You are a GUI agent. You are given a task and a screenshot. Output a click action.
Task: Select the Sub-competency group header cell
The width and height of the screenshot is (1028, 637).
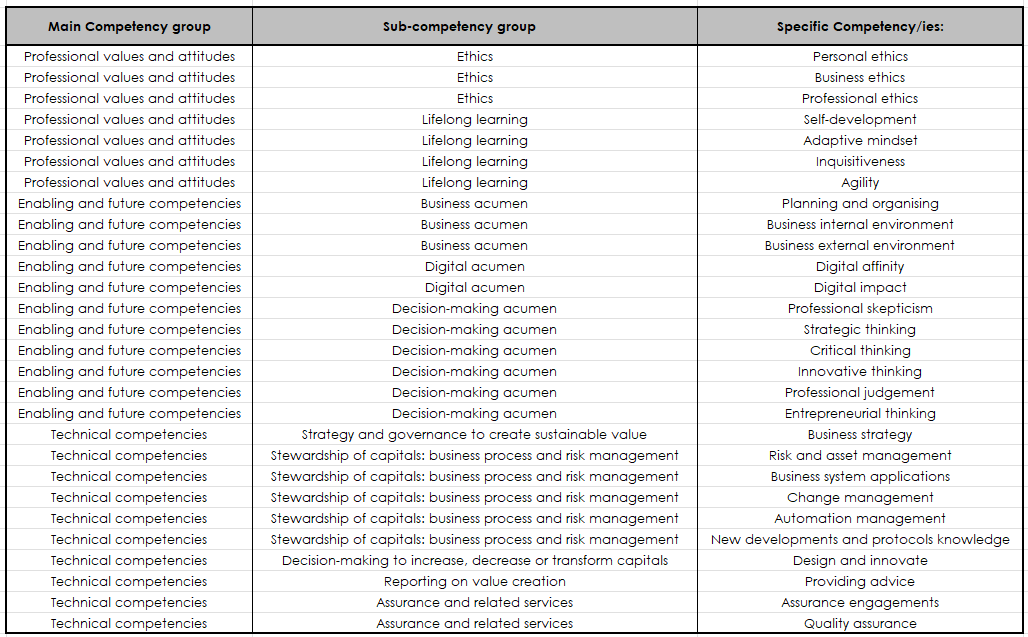point(474,27)
